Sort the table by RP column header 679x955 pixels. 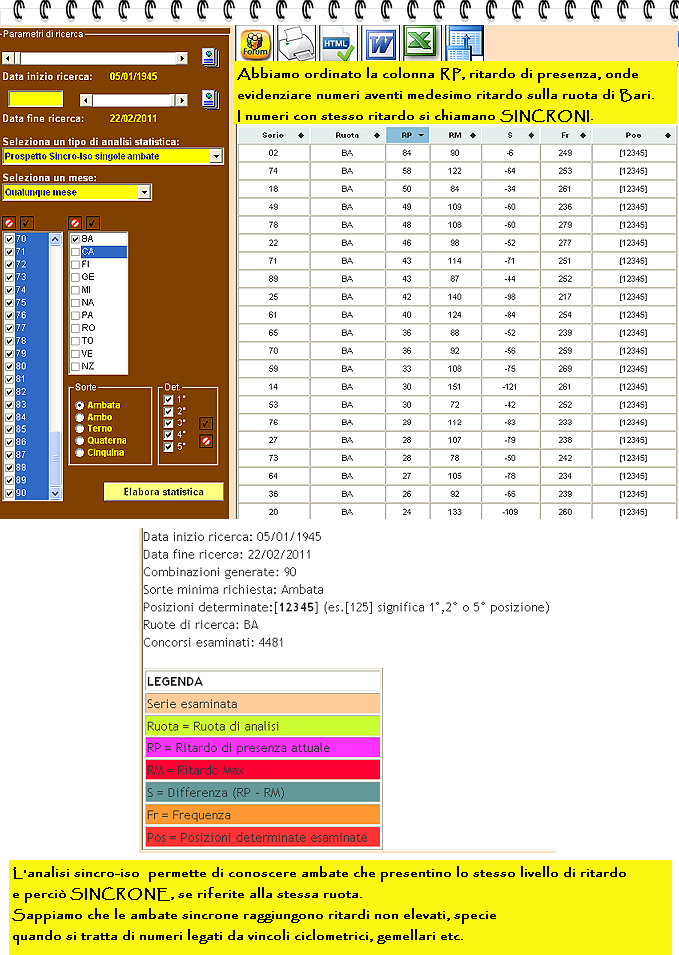click(x=407, y=134)
